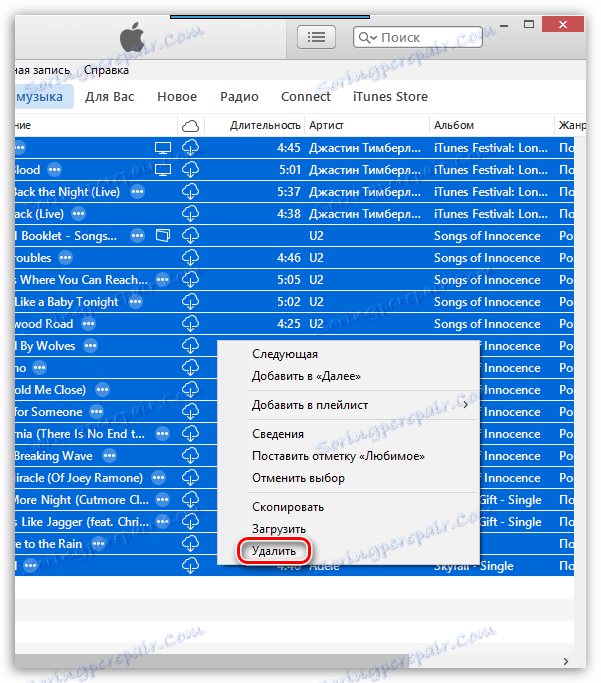601x683 pixels.
Task: Open more options for Like a Baby Tonight
Action: 135,302
